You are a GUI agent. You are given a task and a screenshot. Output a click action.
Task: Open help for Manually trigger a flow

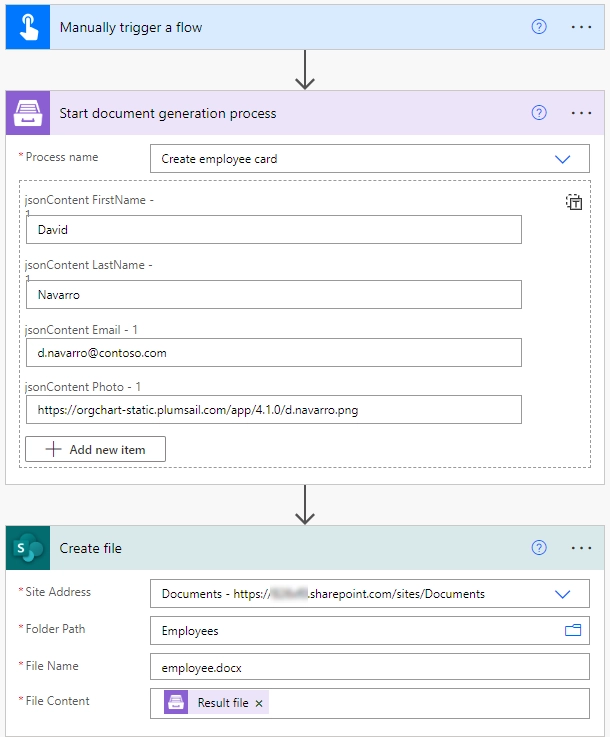(x=539, y=27)
